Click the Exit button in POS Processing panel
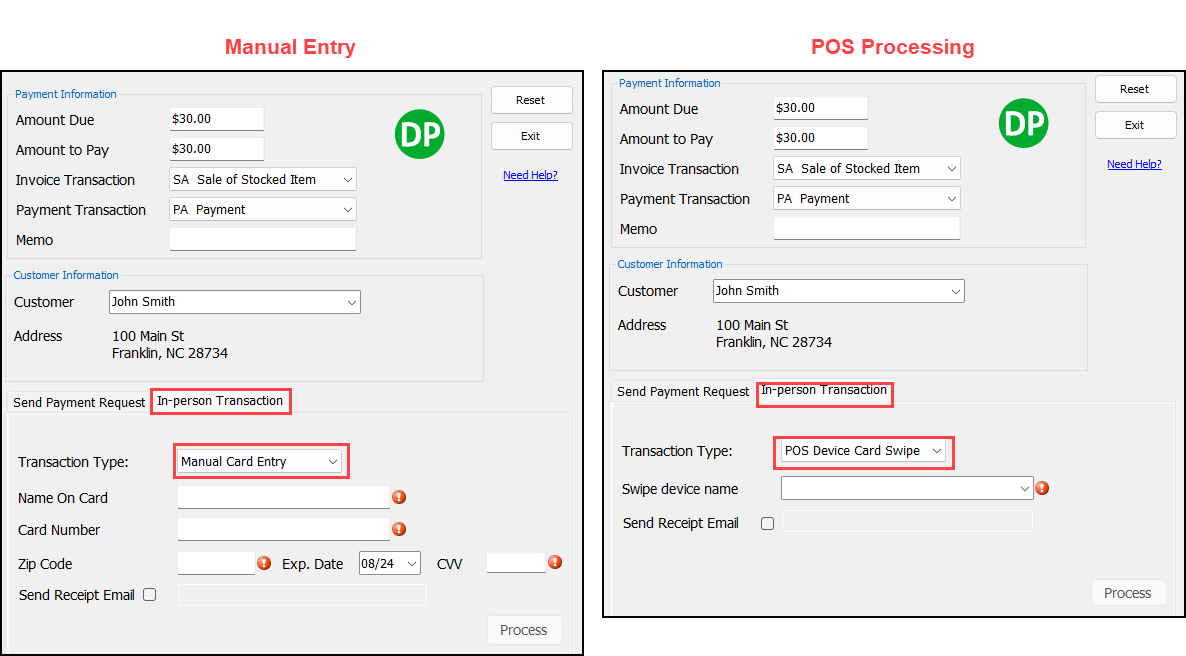 pyautogui.click(x=1135, y=124)
